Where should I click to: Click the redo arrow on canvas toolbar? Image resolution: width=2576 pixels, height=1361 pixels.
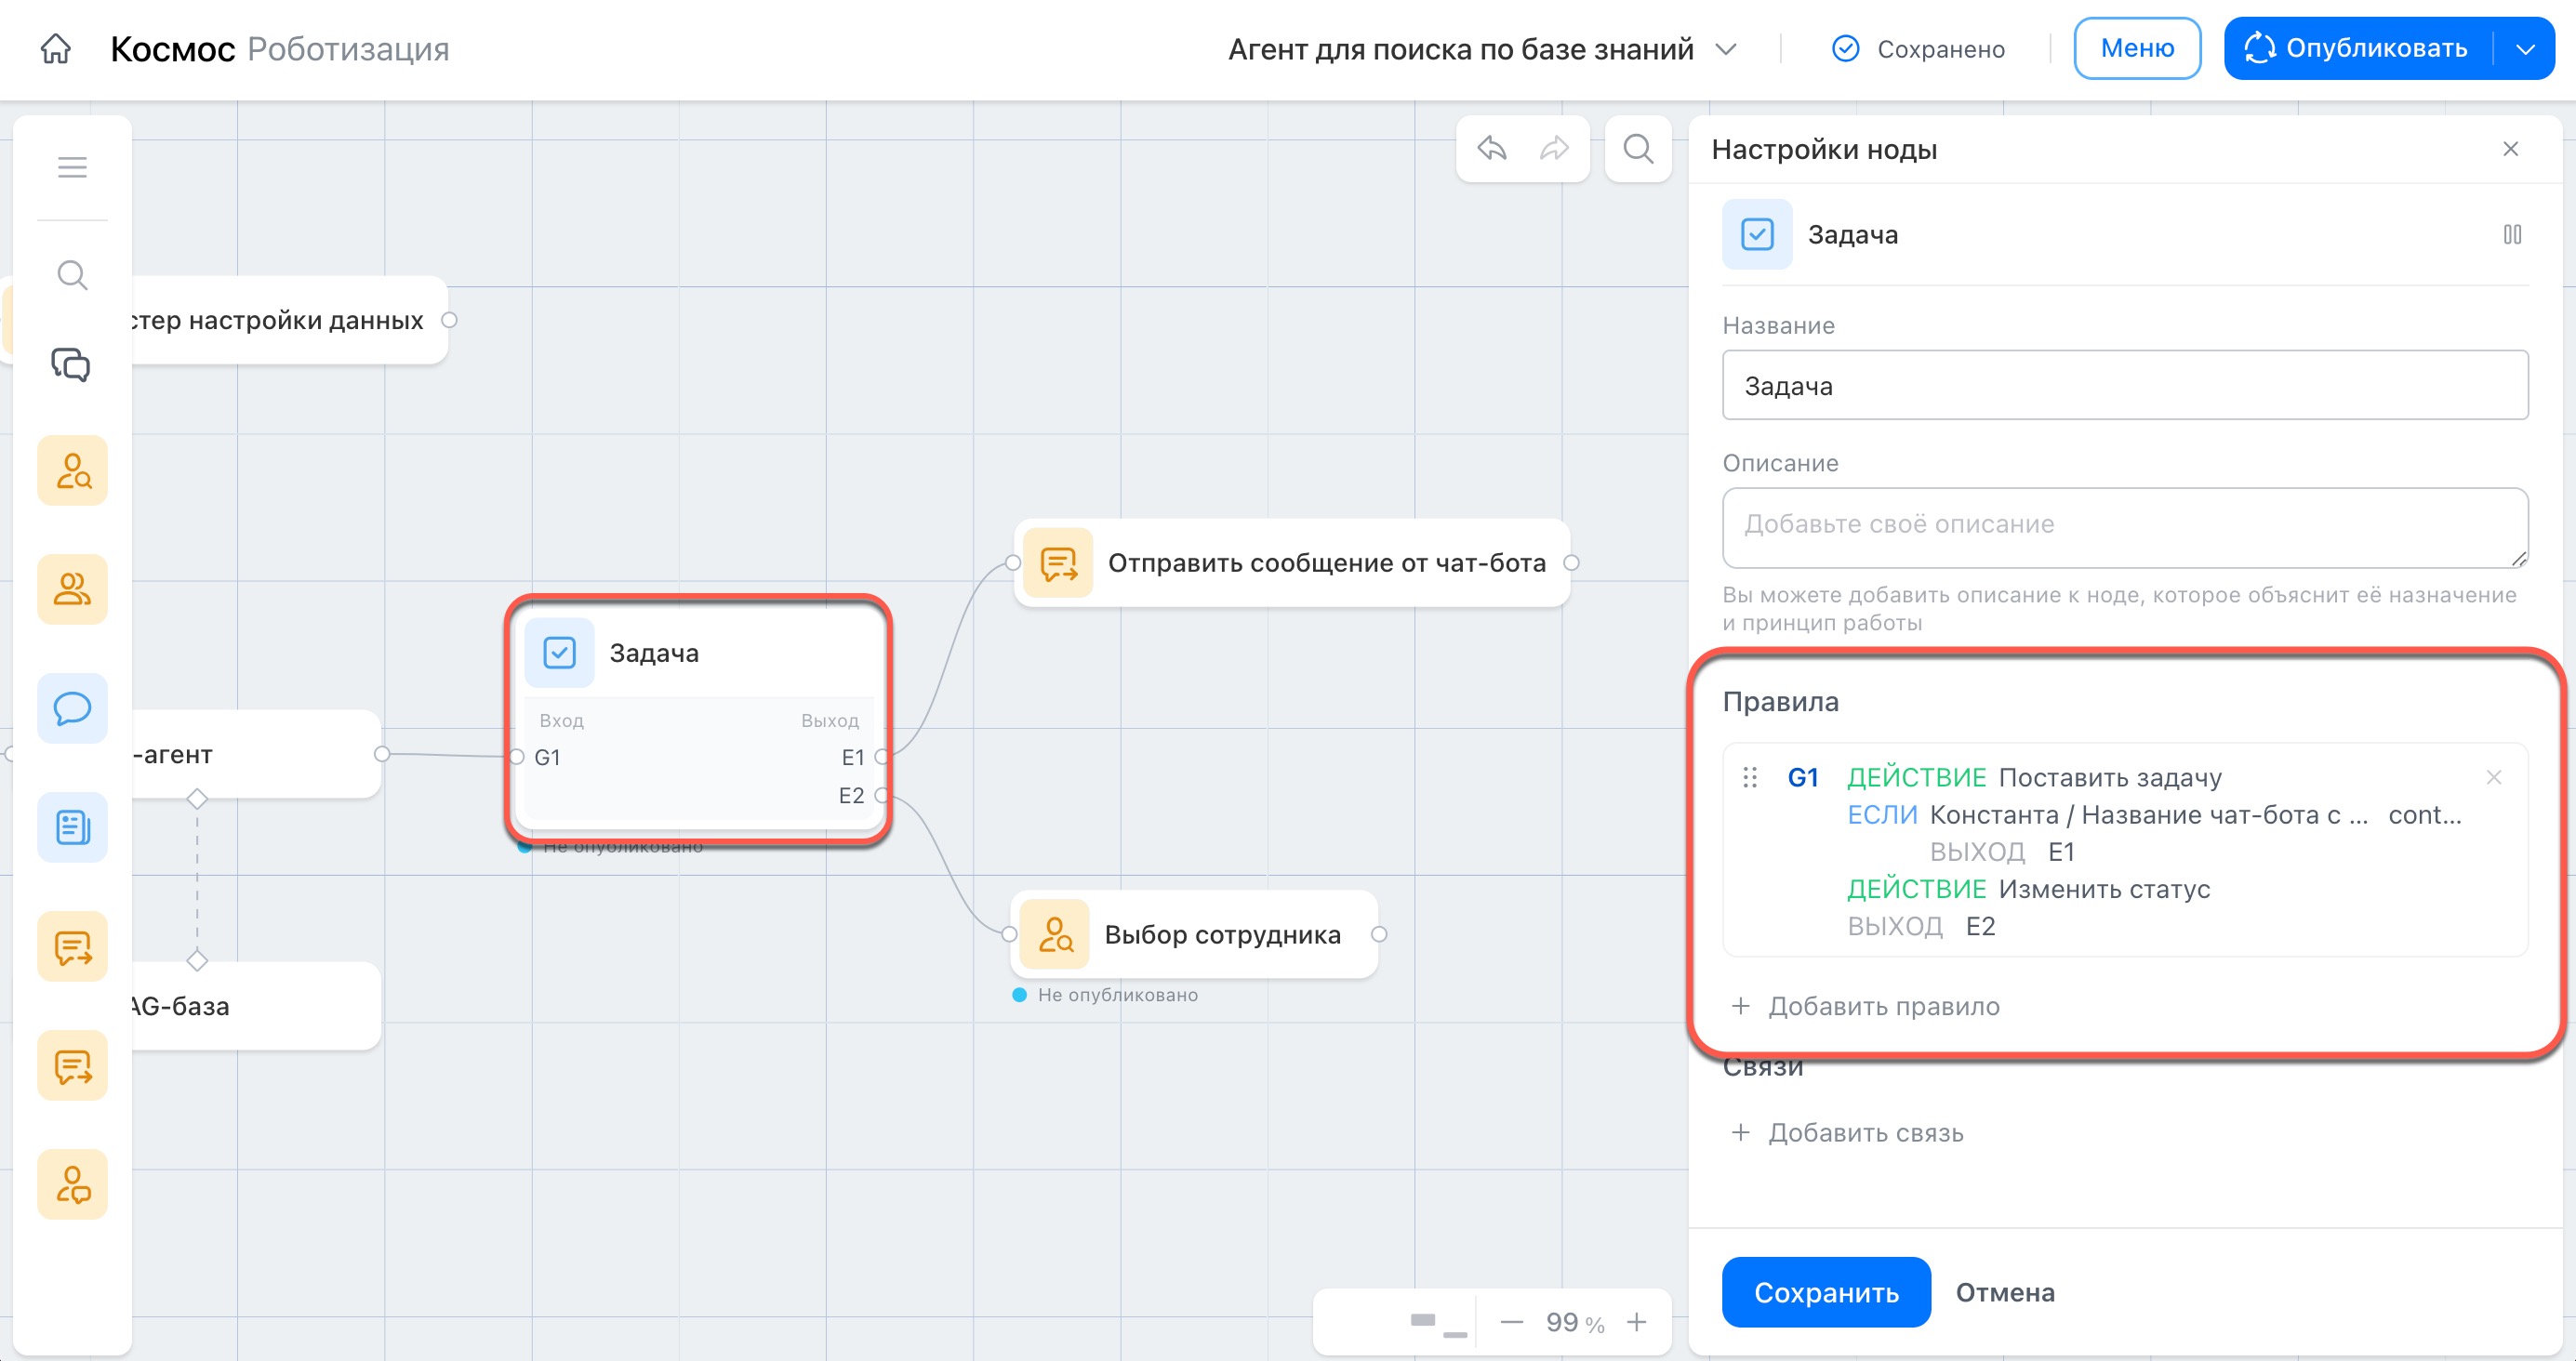pyautogui.click(x=1553, y=149)
